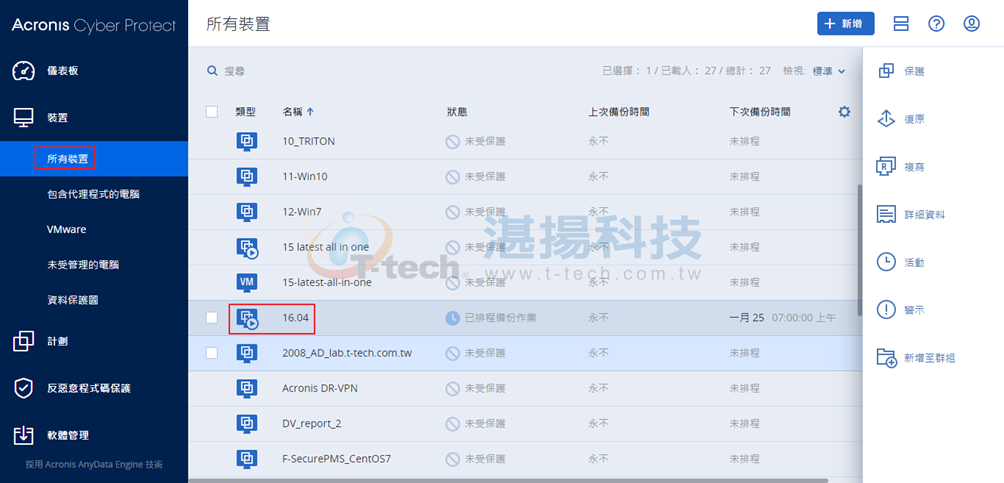
Task: Click the Status (狀態) column header
Action: point(457,112)
